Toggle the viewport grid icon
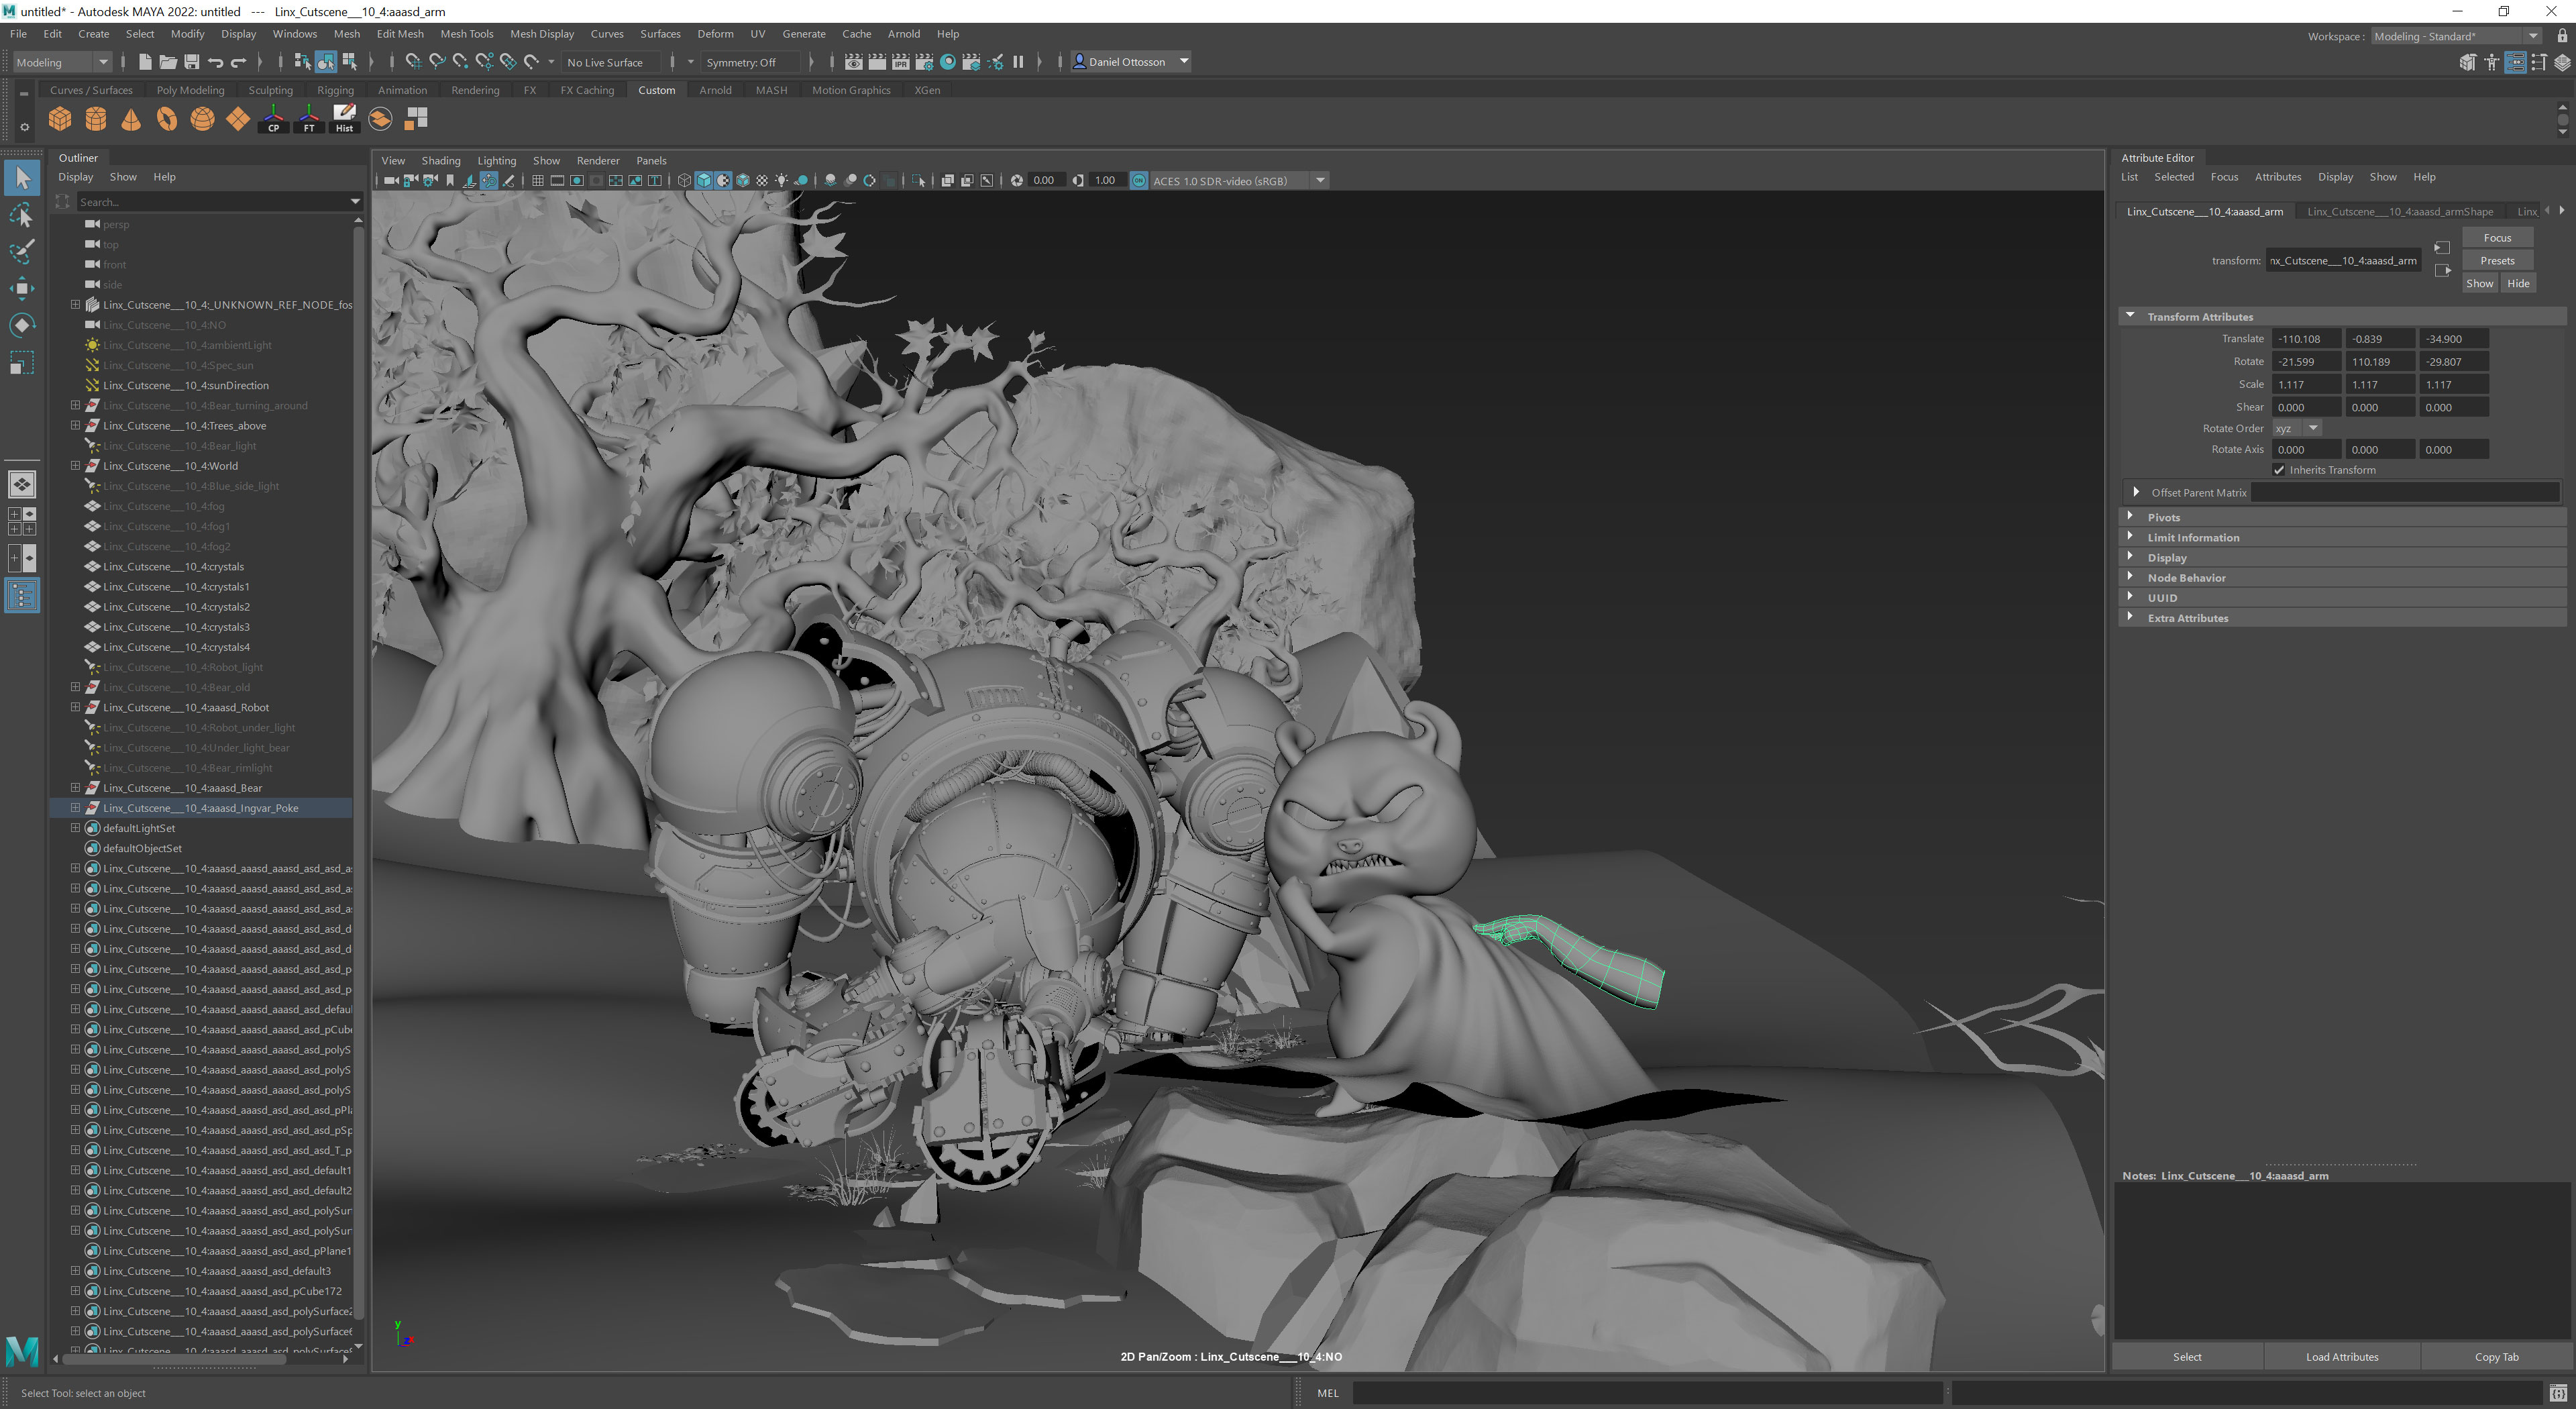This screenshot has height=1409, width=2576. (x=537, y=181)
